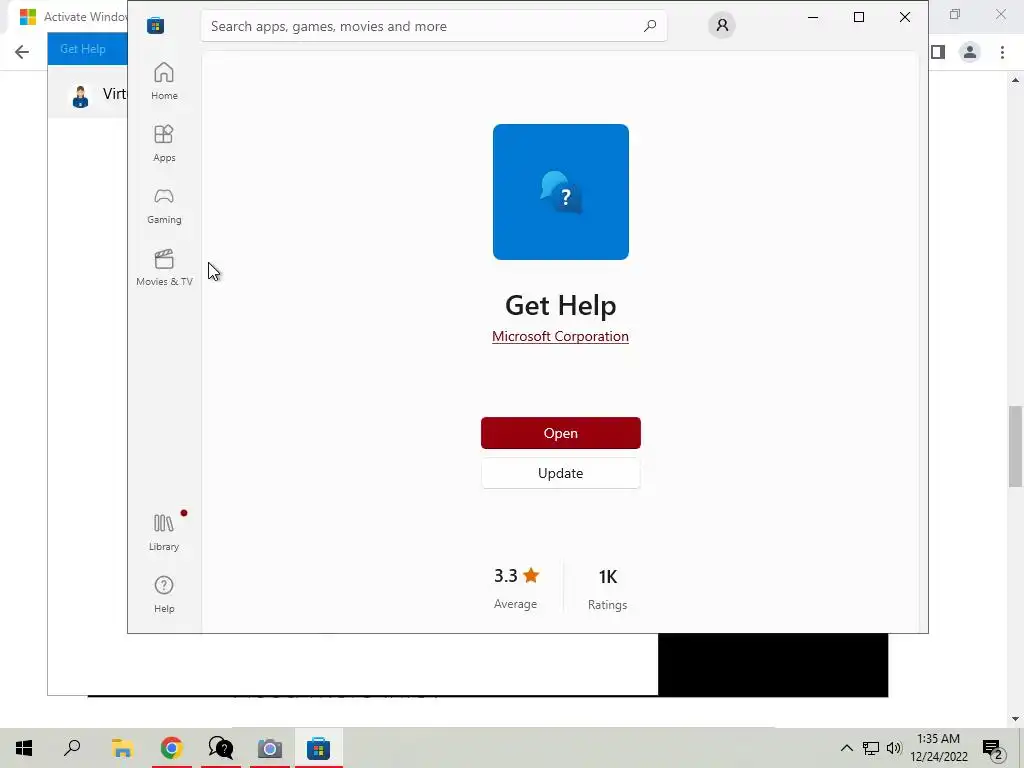Viewport: 1024px width, 768px height.
Task: Minimize the Microsoft Store window
Action: (x=813, y=17)
